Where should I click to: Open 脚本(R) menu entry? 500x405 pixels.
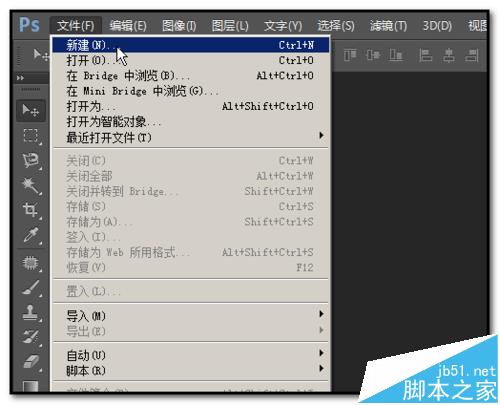pyautogui.click(x=191, y=370)
